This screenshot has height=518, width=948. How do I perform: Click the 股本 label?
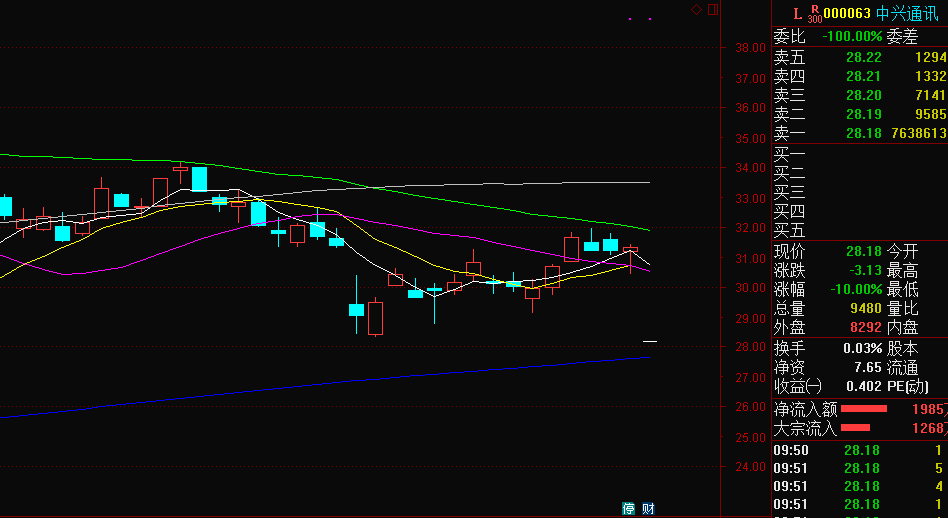[x=902, y=349]
